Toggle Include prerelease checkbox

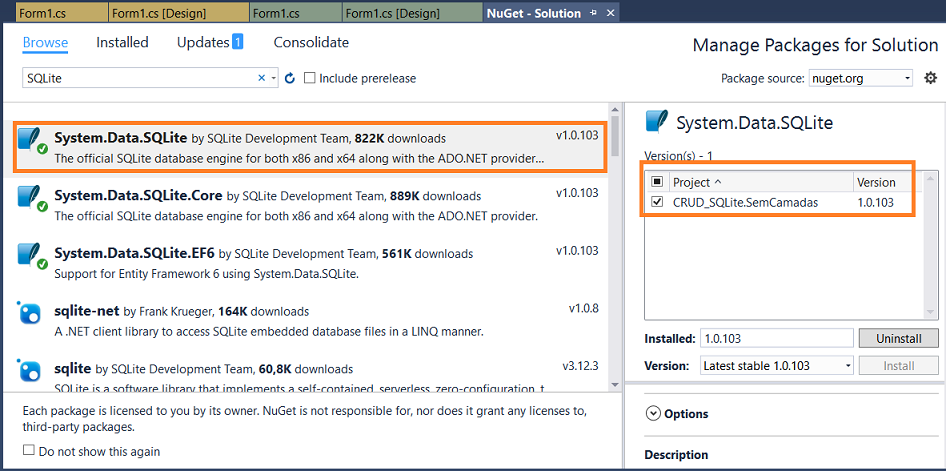(x=310, y=78)
